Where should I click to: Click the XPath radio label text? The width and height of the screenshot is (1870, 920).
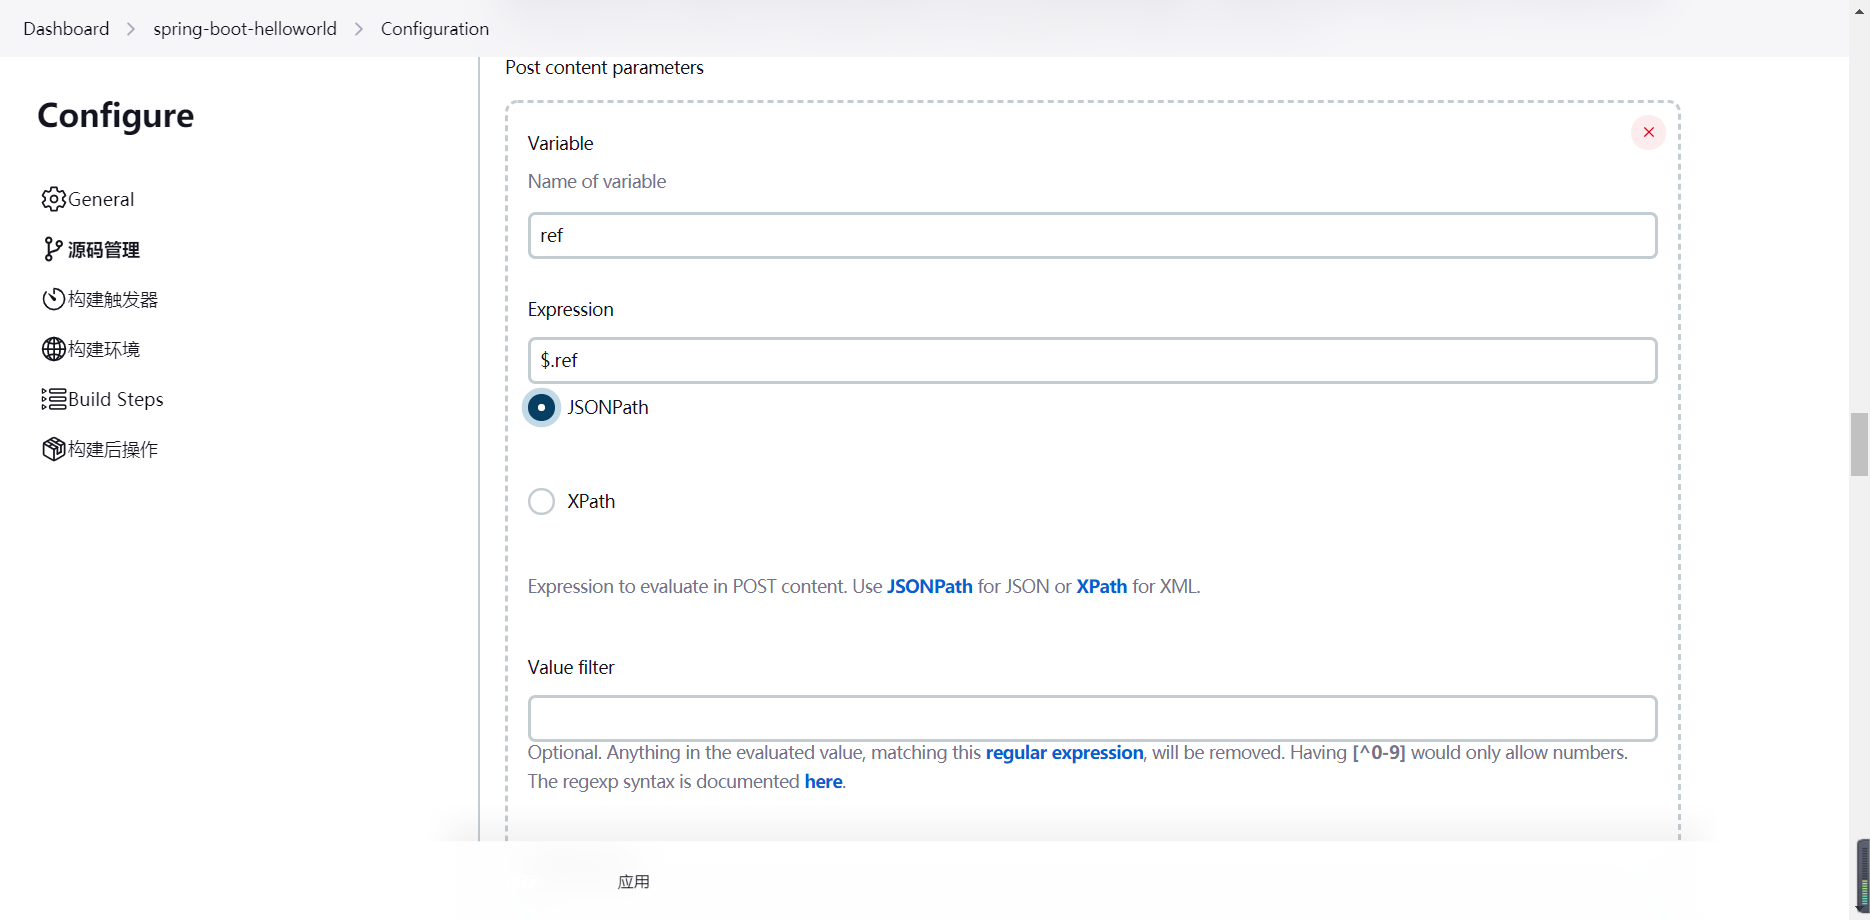pos(591,501)
